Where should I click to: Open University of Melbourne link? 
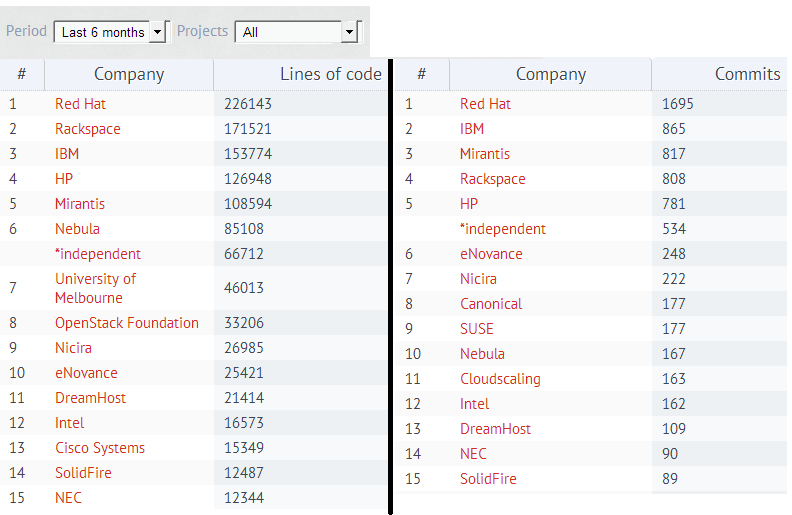coord(95,288)
